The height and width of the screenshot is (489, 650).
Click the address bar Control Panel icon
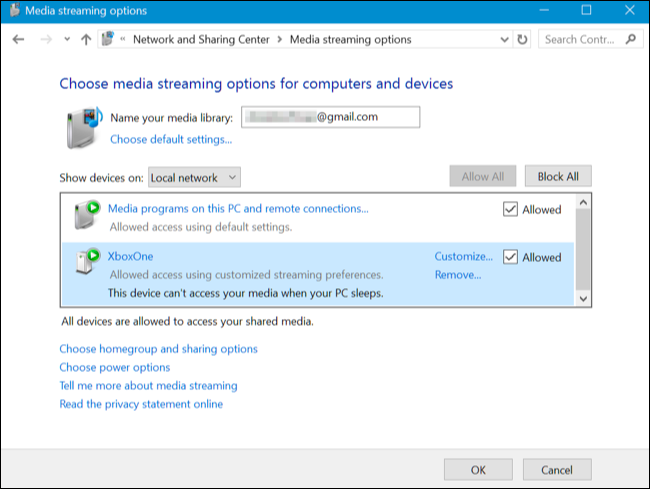coord(108,39)
